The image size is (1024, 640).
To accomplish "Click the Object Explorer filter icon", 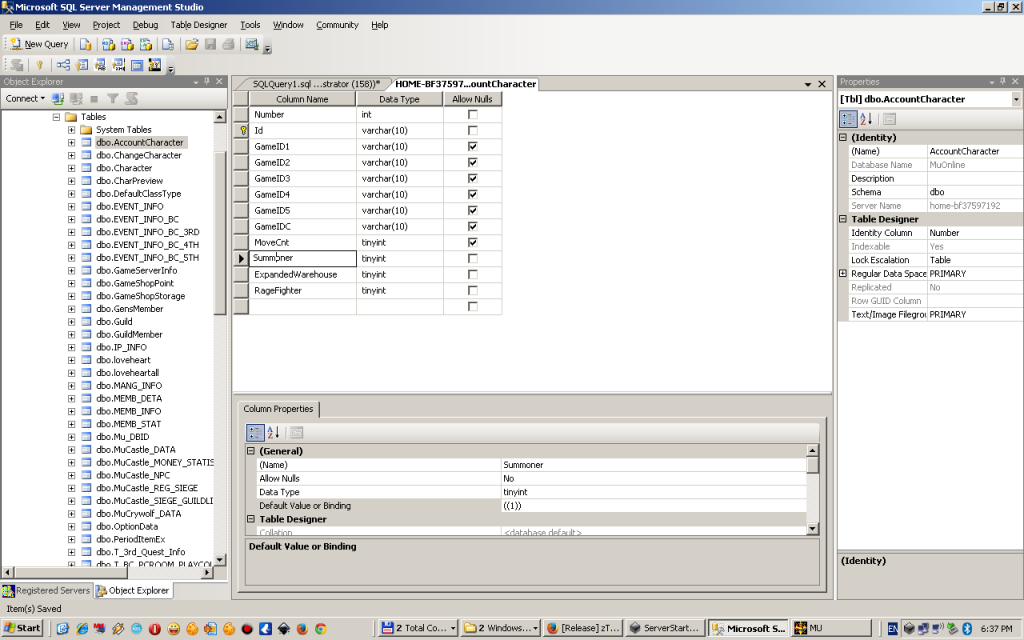I will click(113, 99).
